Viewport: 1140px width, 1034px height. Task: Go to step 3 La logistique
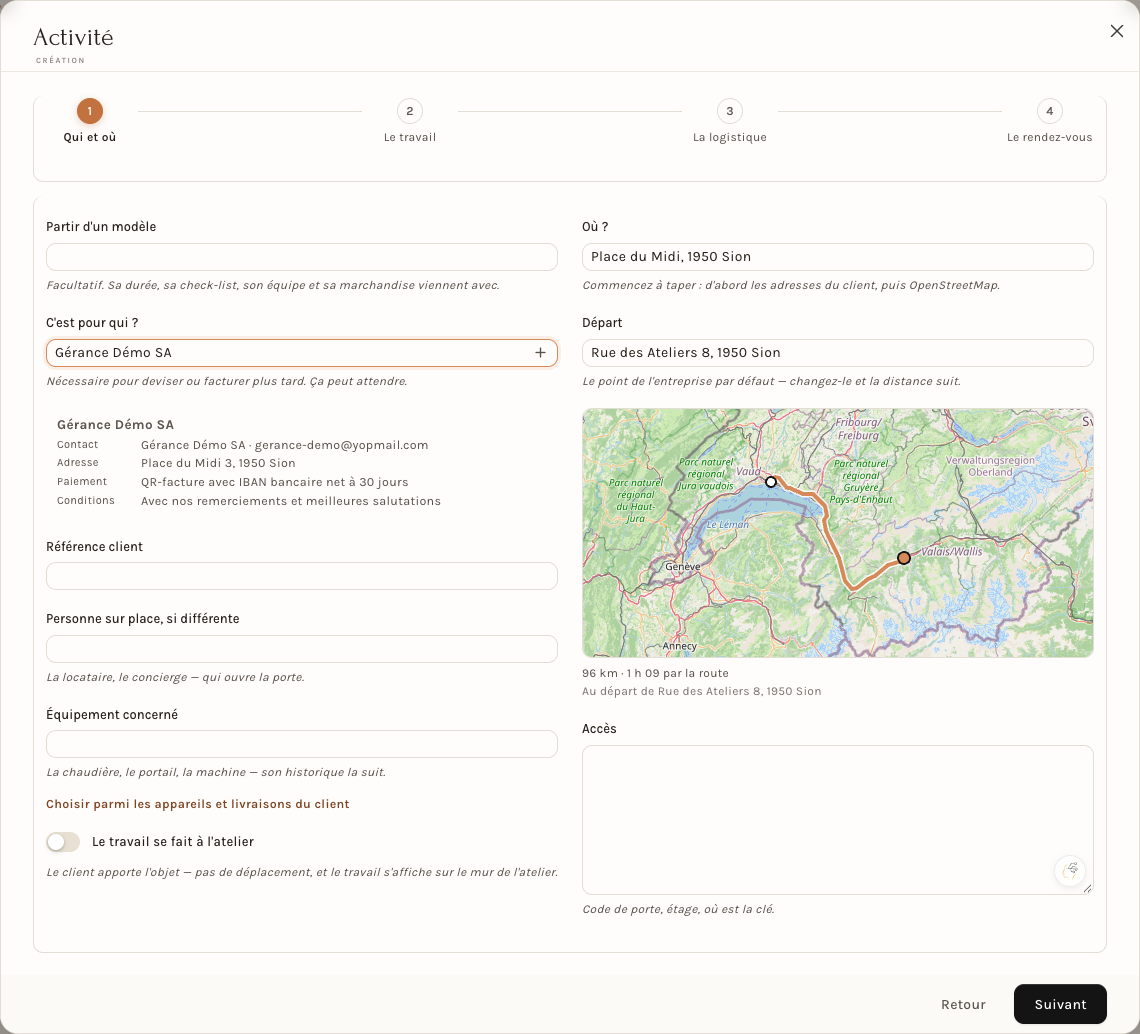[x=730, y=121]
